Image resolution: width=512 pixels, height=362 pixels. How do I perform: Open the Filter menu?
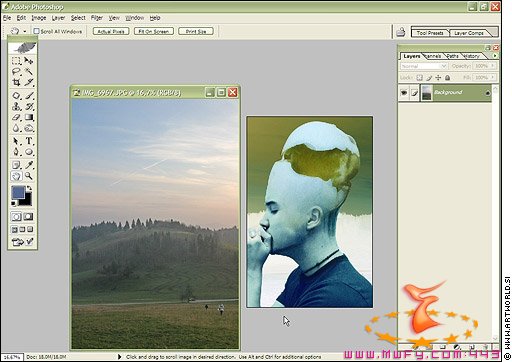click(x=97, y=18)
